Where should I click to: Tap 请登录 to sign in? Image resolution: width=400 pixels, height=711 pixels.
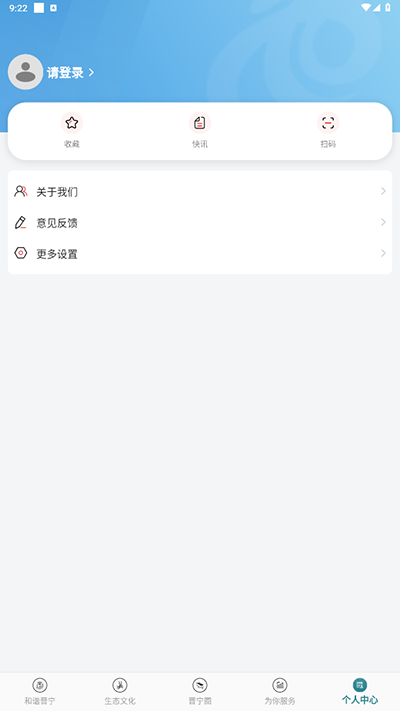[65, 73]
